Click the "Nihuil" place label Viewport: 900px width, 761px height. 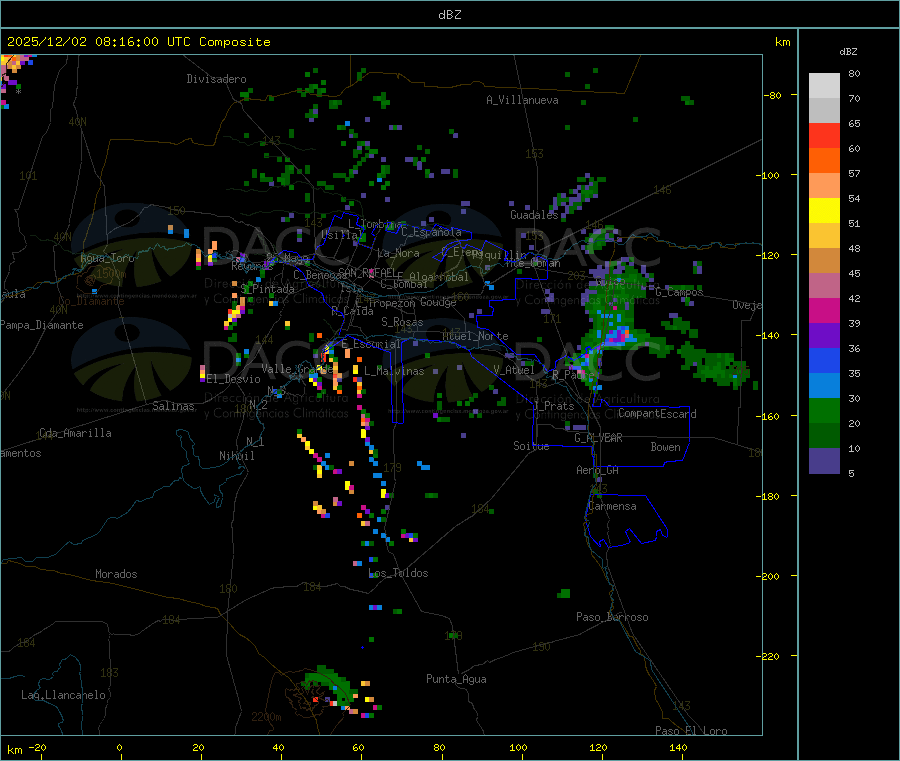coord(236,456)
